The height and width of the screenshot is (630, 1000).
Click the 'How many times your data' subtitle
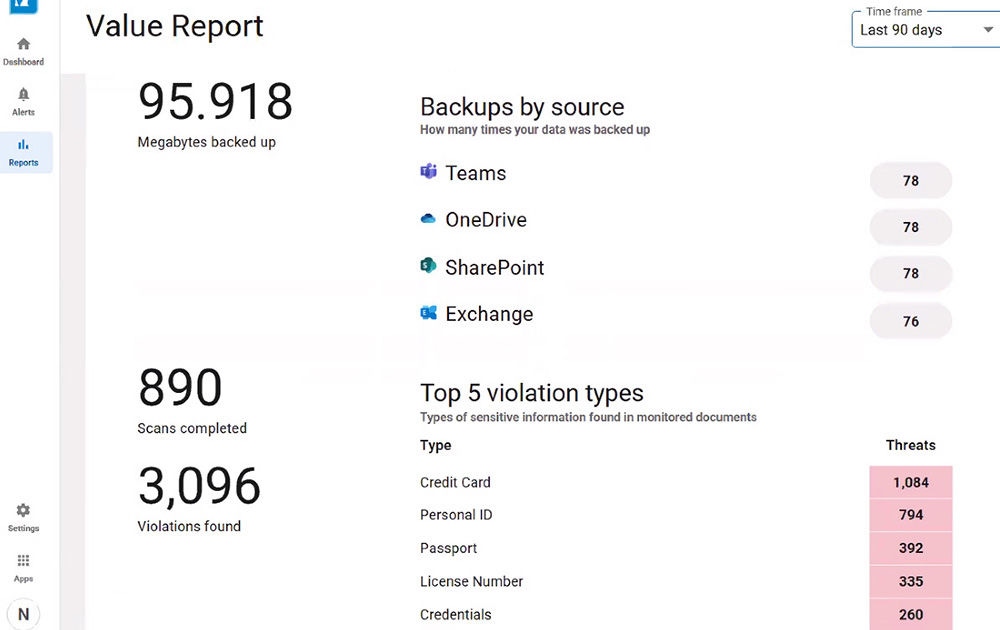[535, 130]
